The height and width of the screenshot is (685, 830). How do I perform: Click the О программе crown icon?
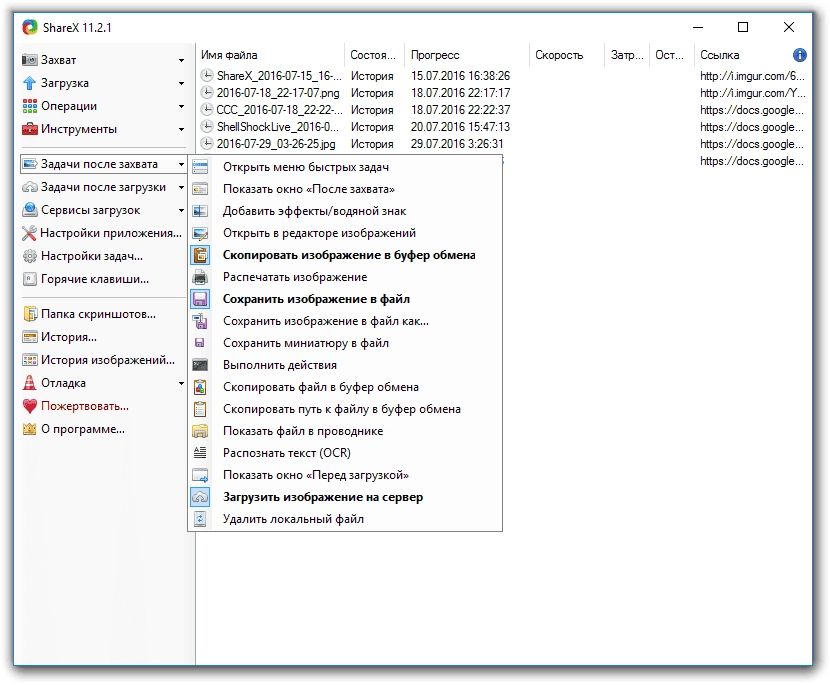(30, 429)
